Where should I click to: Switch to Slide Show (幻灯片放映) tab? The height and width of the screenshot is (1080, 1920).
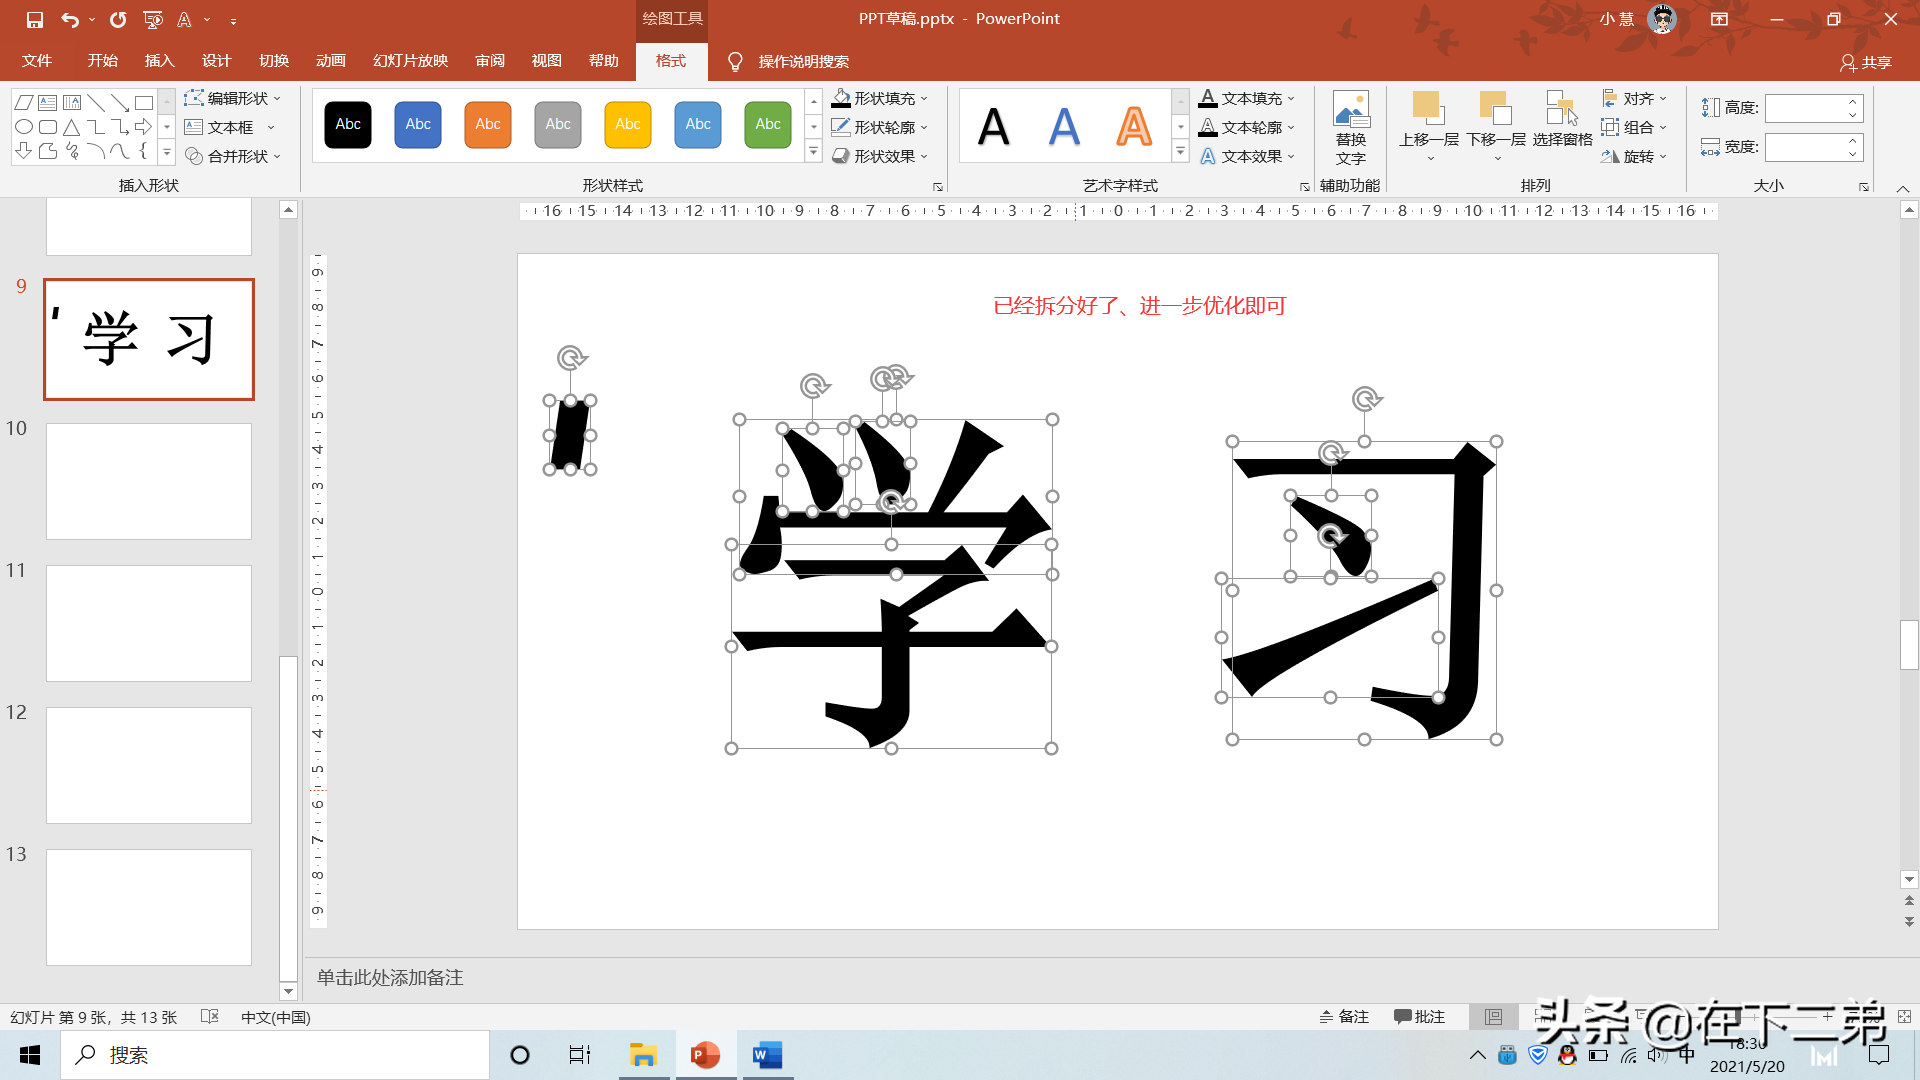click(410, 61)
